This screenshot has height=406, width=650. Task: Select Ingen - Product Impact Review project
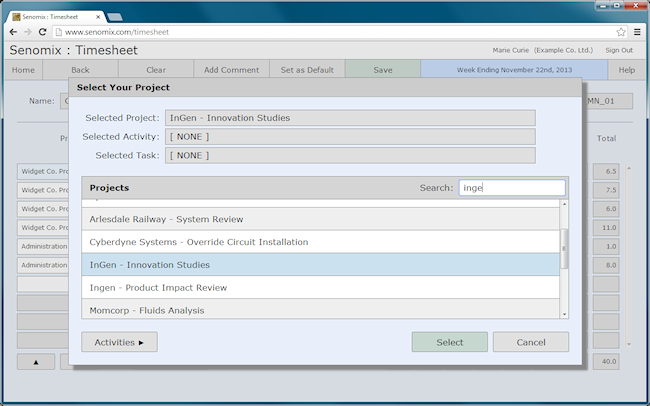tap(320, 287)
